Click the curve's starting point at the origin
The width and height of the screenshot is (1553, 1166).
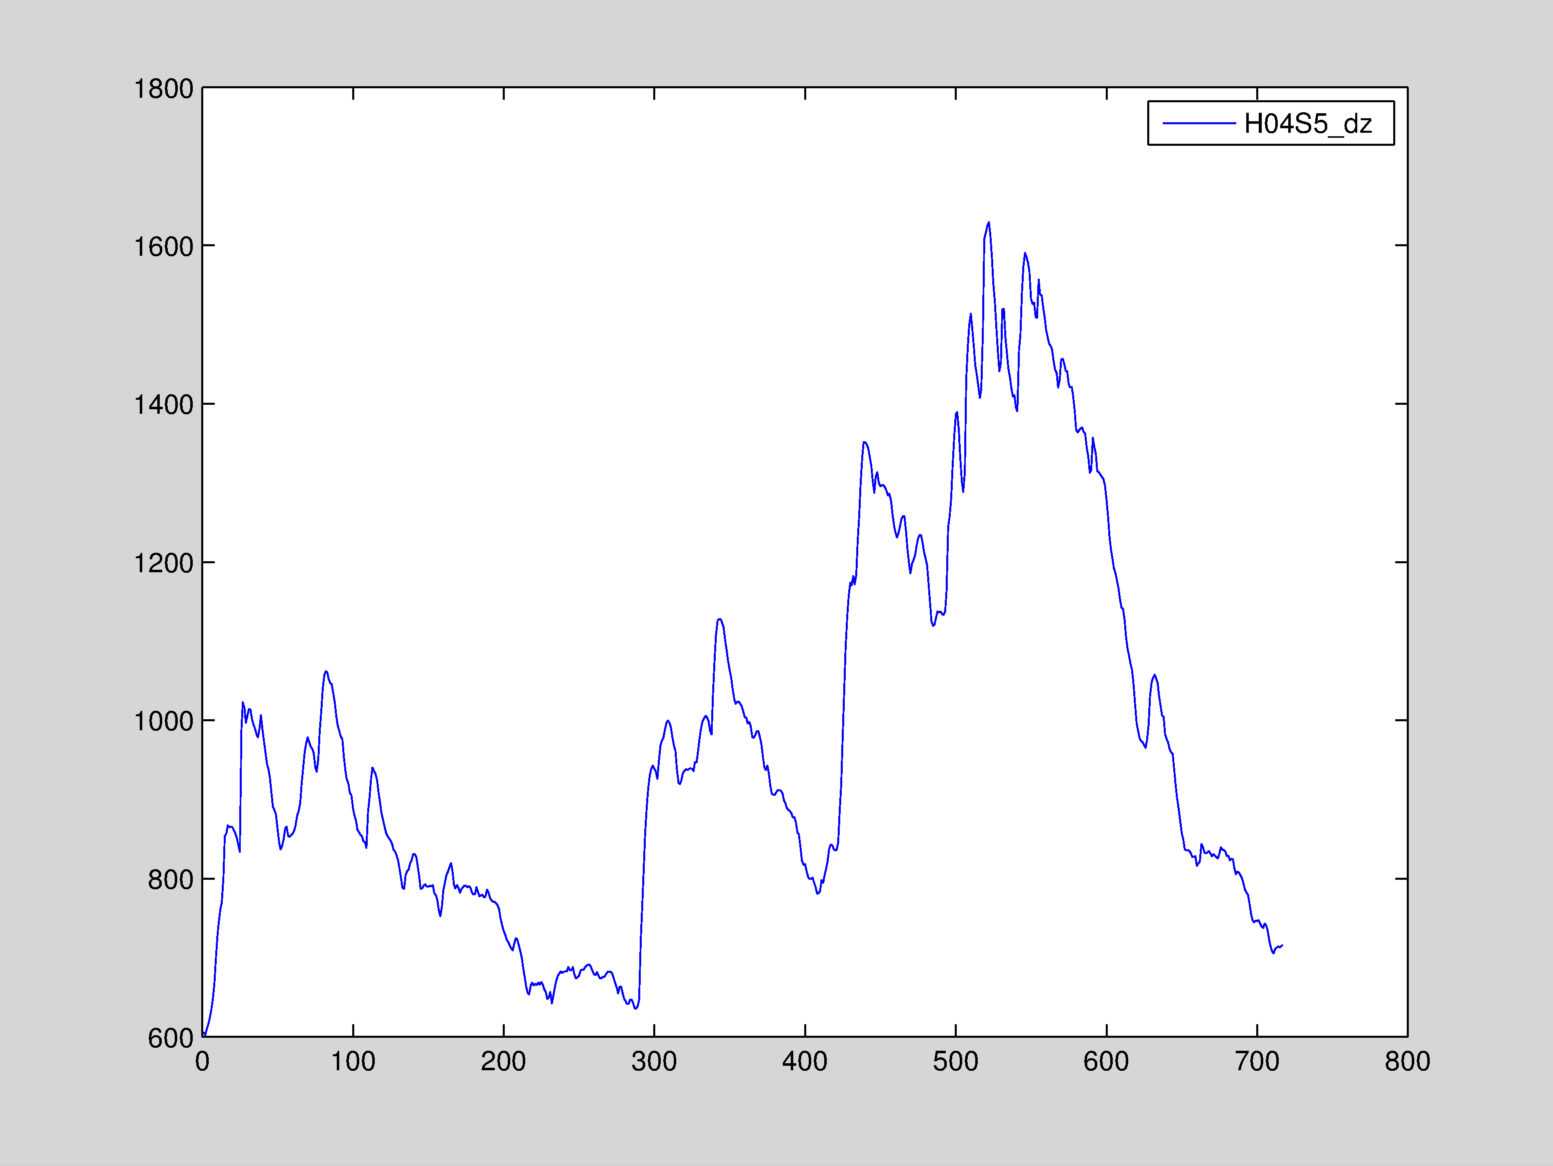pyautogui.click(x=204, y=1035)
